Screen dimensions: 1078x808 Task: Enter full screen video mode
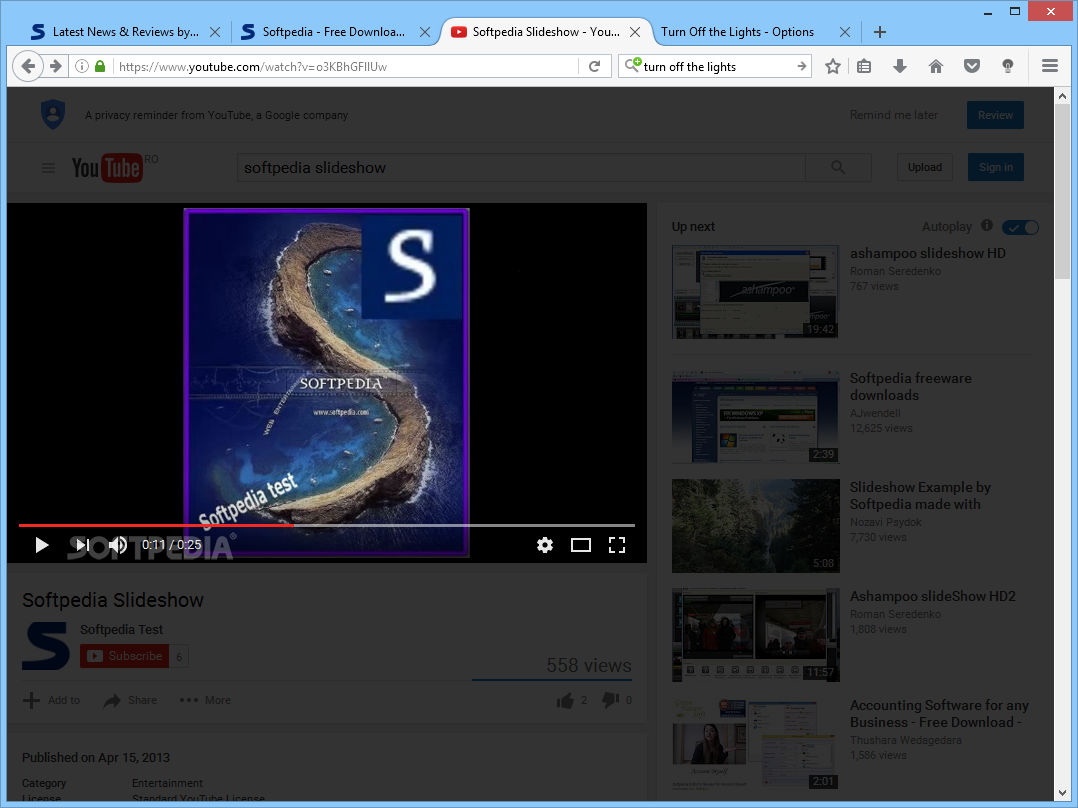(x=617, y=545)
